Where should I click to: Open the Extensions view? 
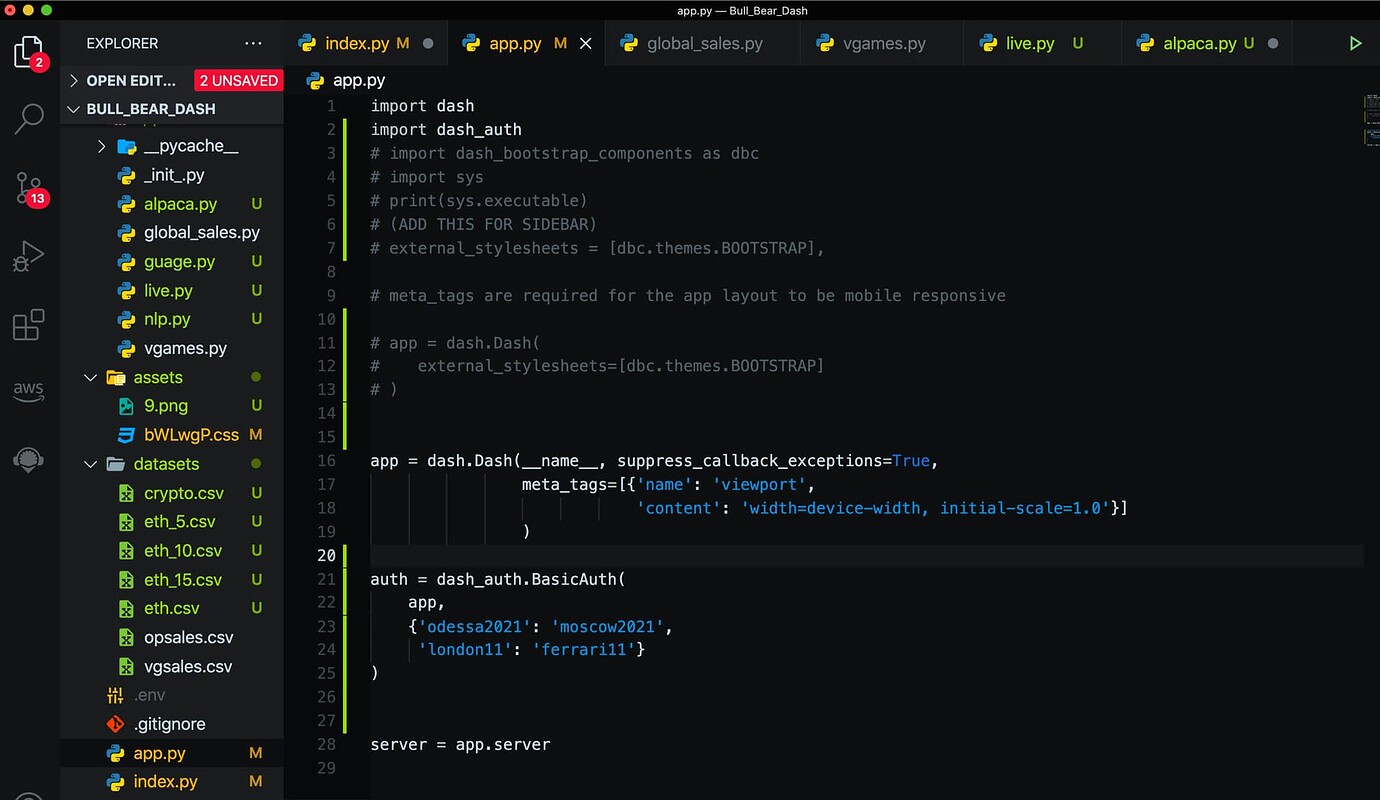coord(29,323)
